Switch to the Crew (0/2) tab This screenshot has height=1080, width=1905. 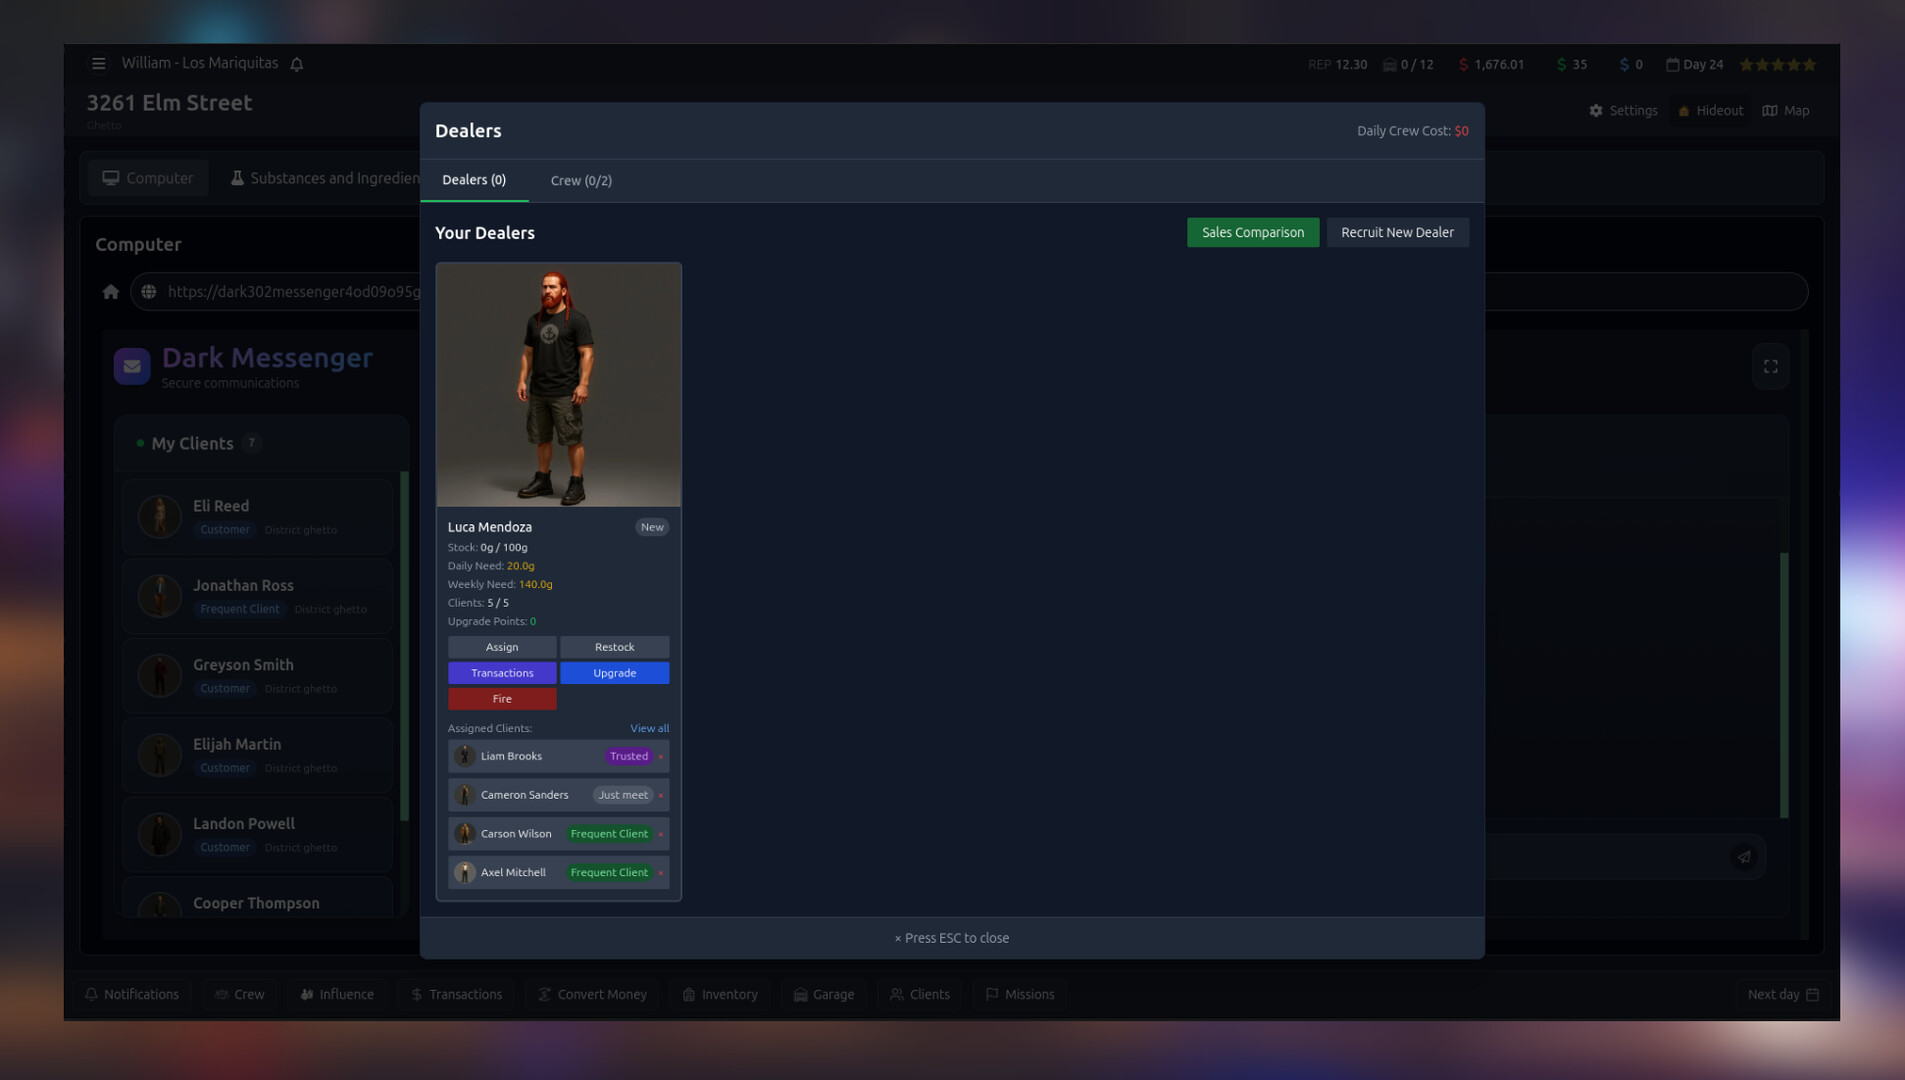pos(580,180)
